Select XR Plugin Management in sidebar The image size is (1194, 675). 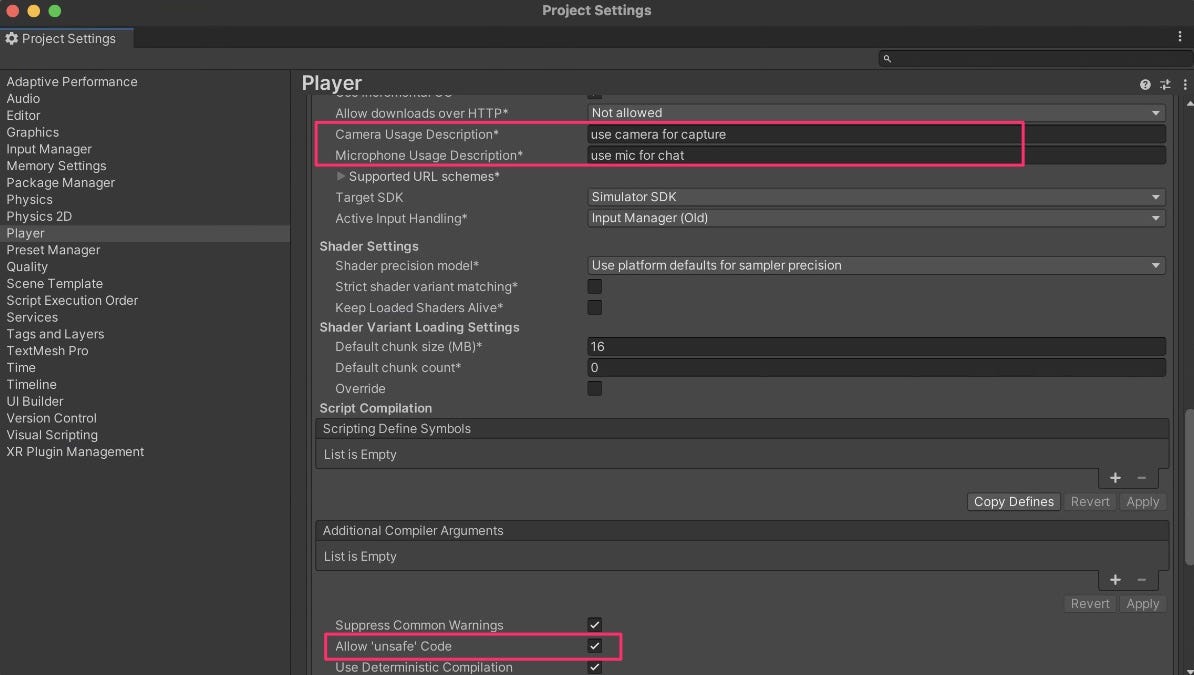(75, 452)
